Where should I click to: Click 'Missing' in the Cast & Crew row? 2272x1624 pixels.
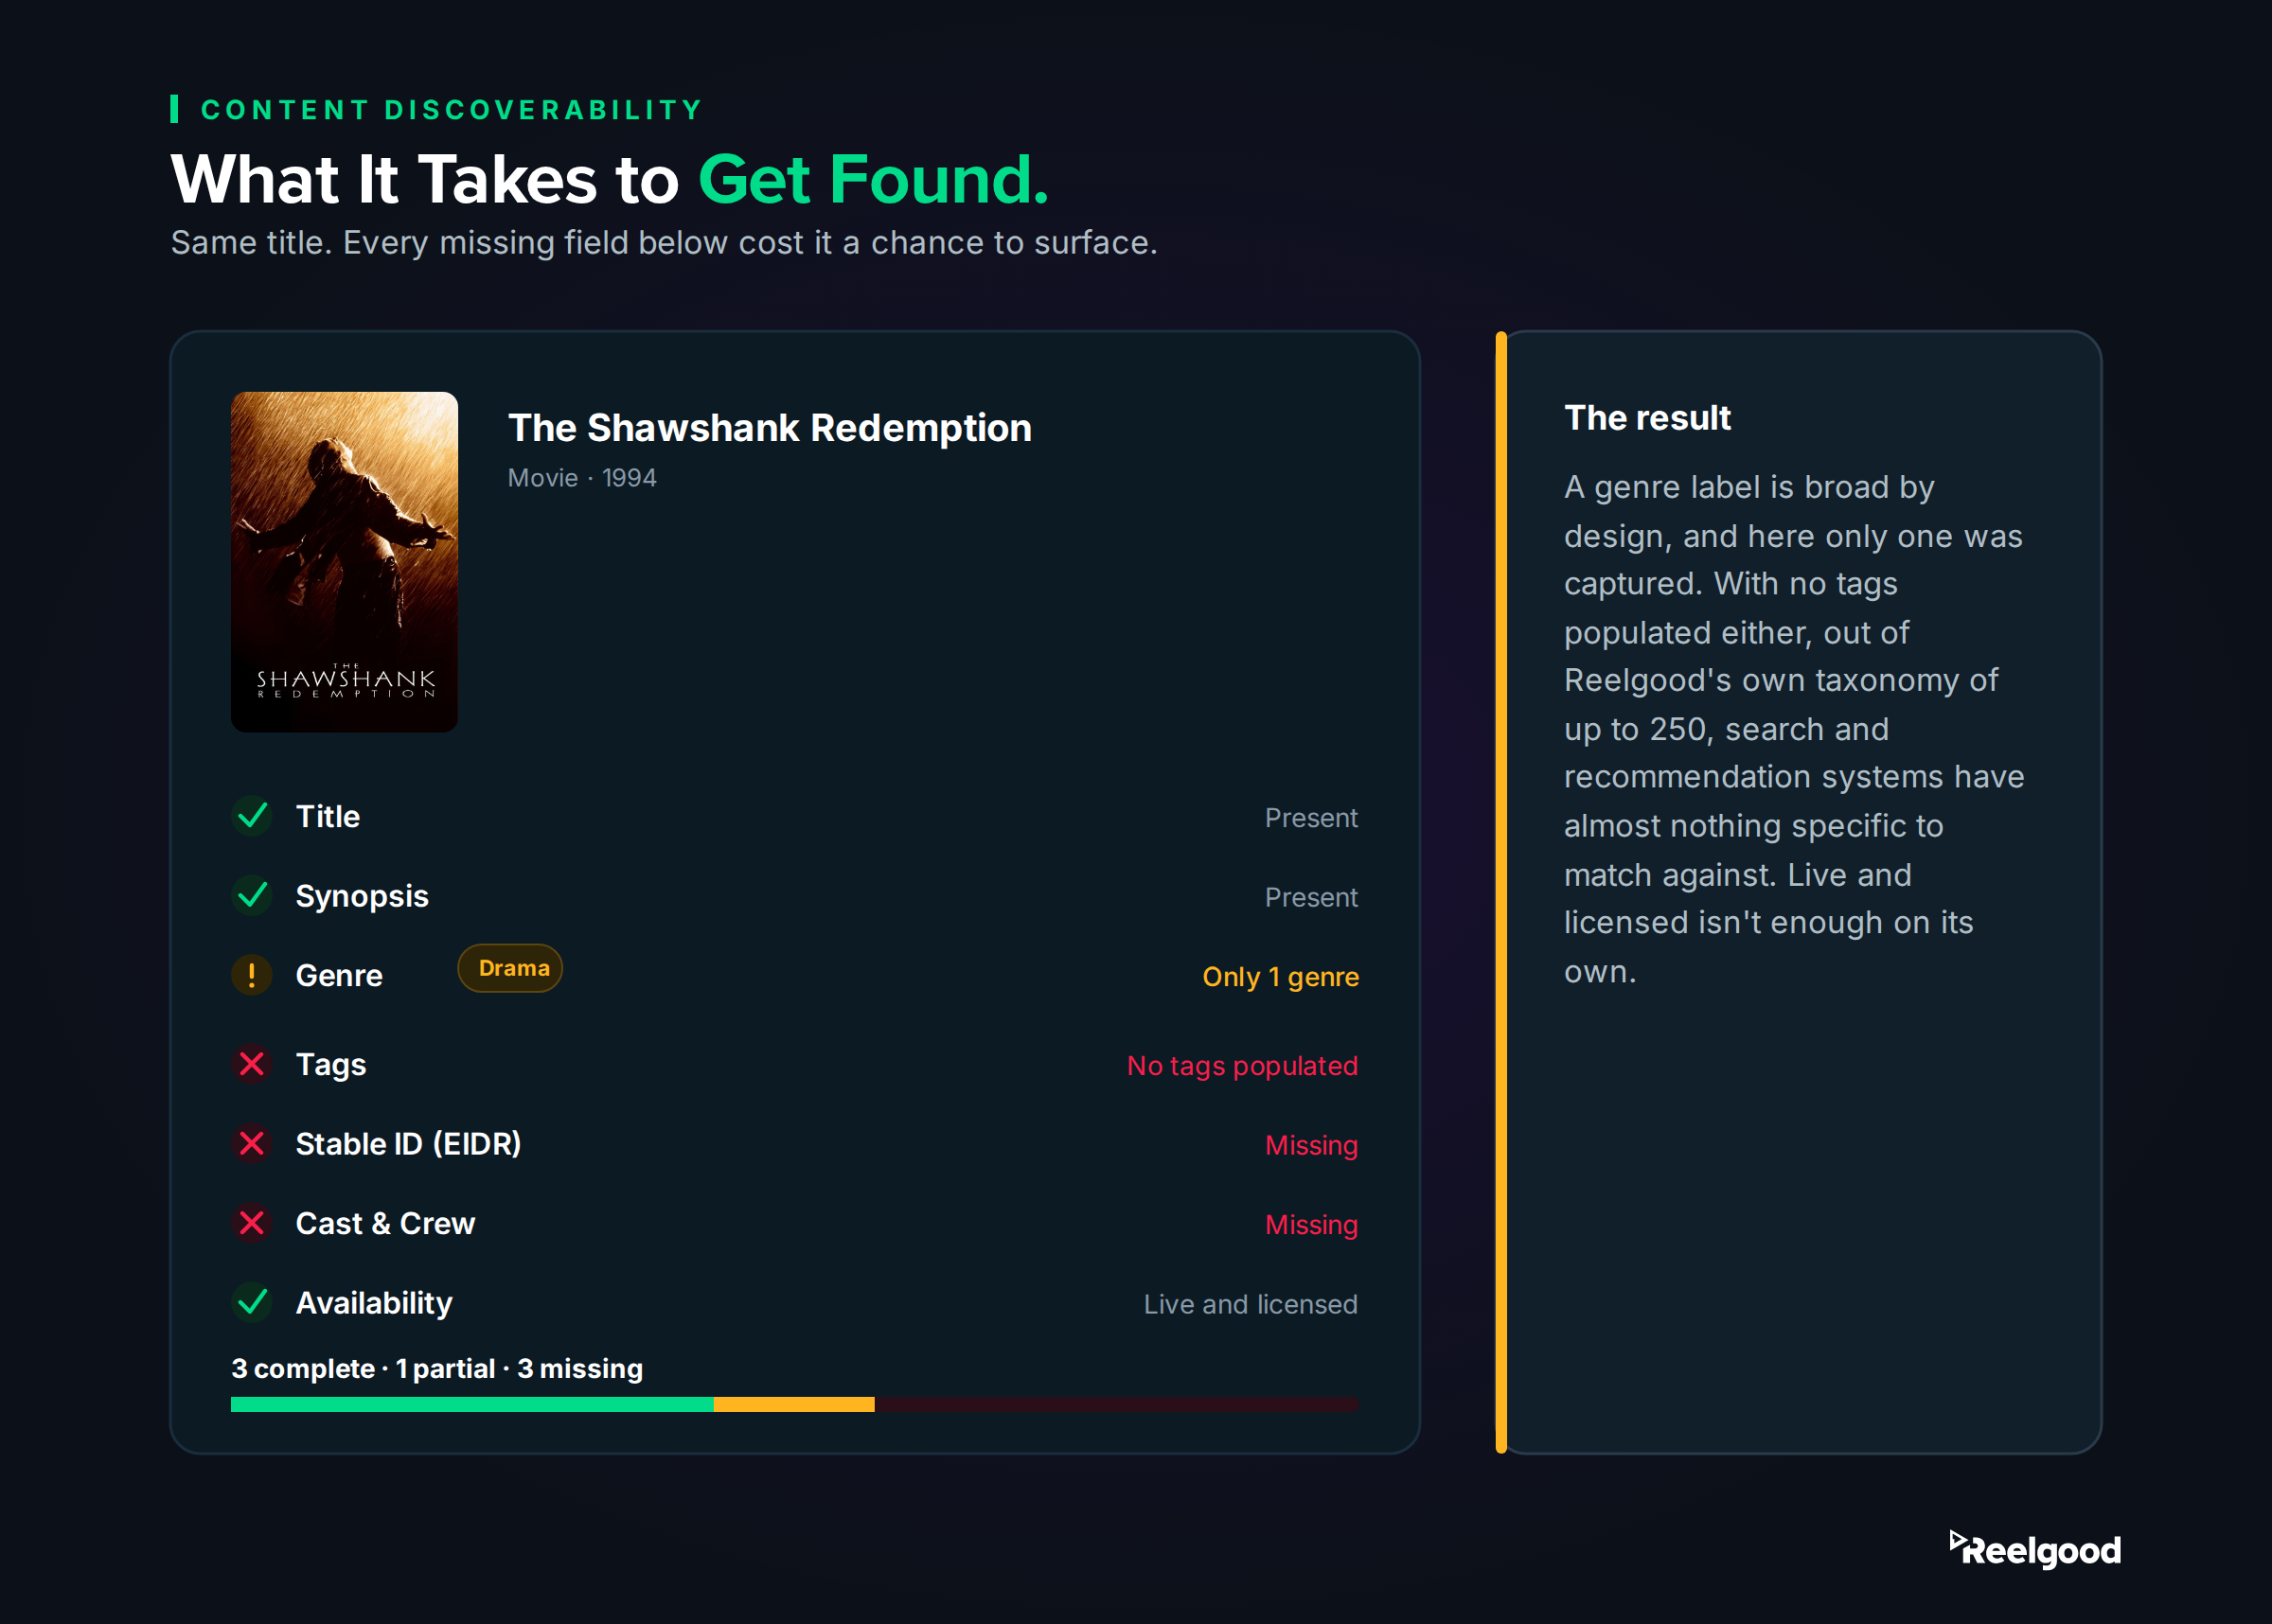1311,1225
